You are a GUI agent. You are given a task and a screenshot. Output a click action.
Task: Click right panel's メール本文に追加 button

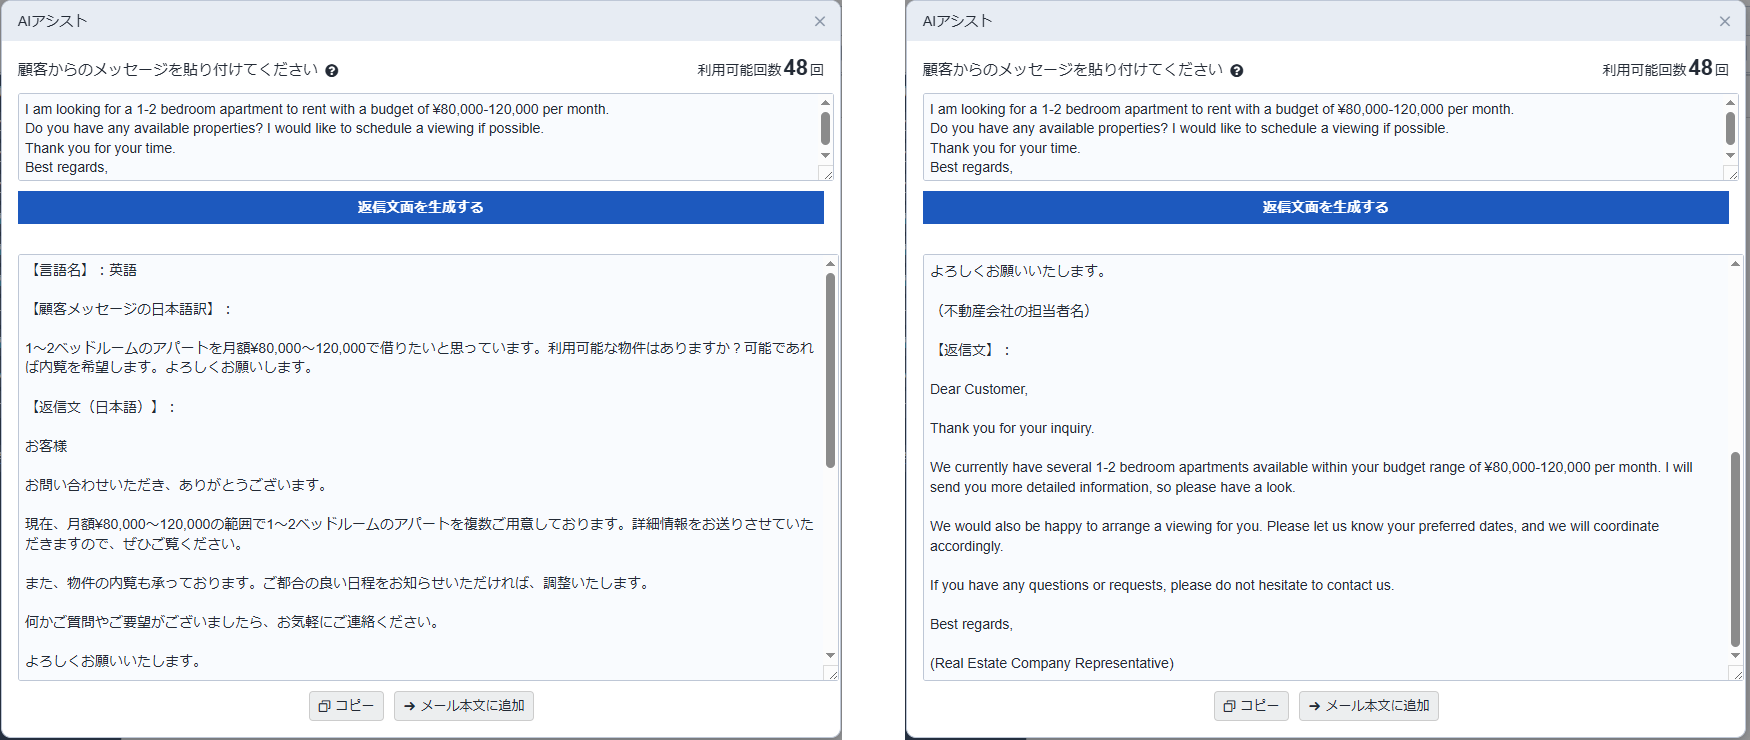pyautogui.click(x=1369, y=706)
